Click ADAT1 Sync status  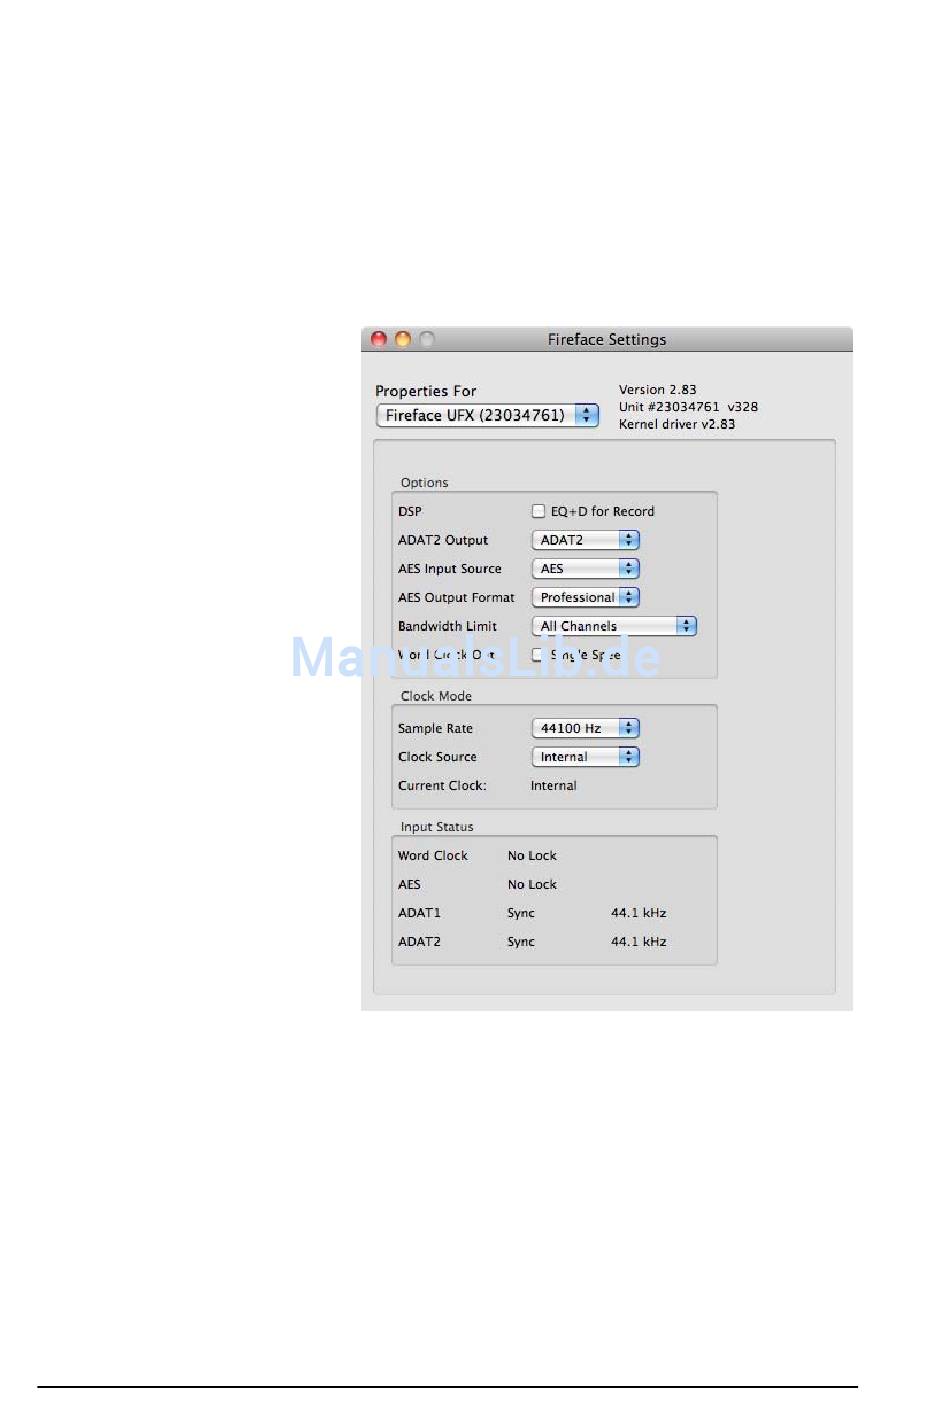tap(521, 913)
